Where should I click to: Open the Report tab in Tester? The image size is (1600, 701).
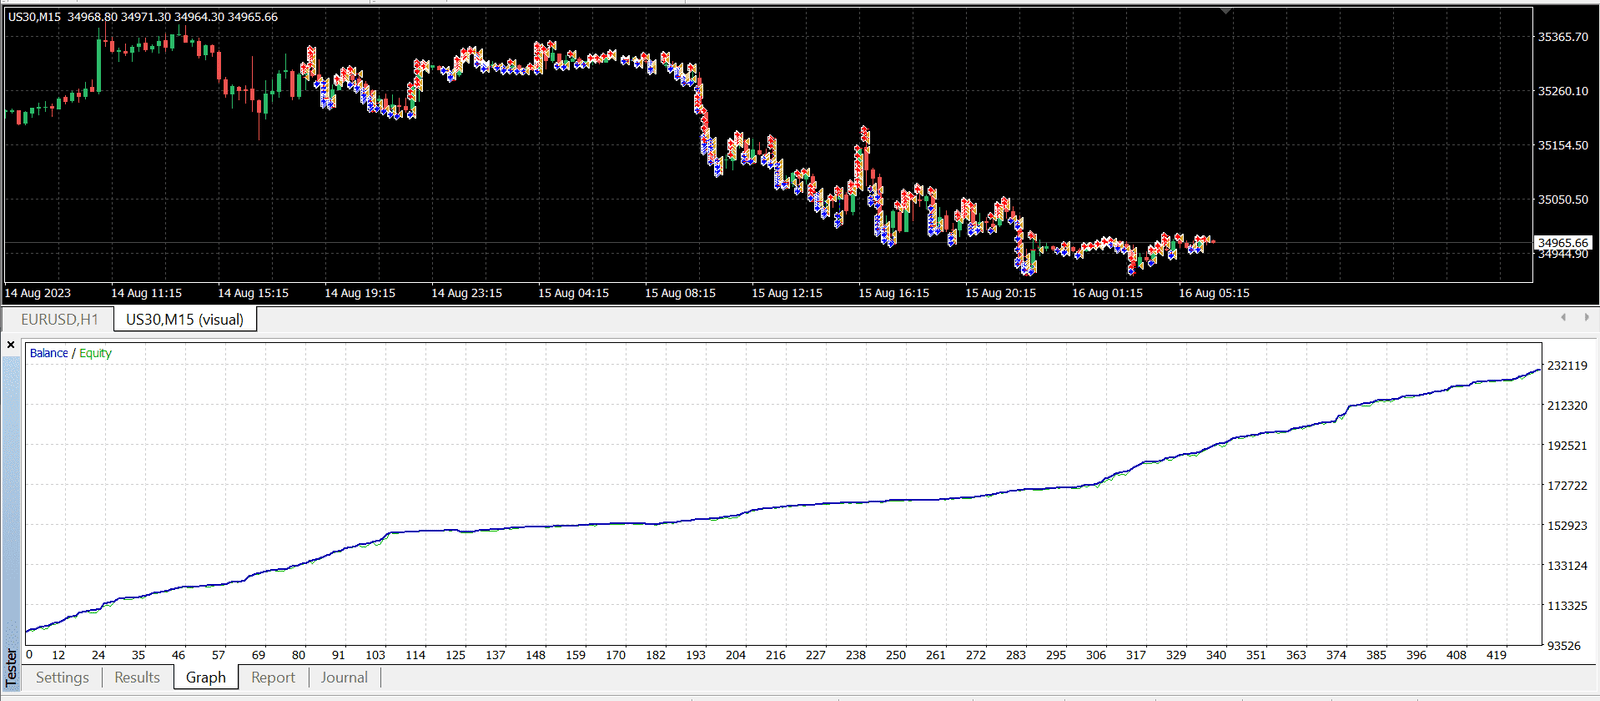[x=273, y=677]
